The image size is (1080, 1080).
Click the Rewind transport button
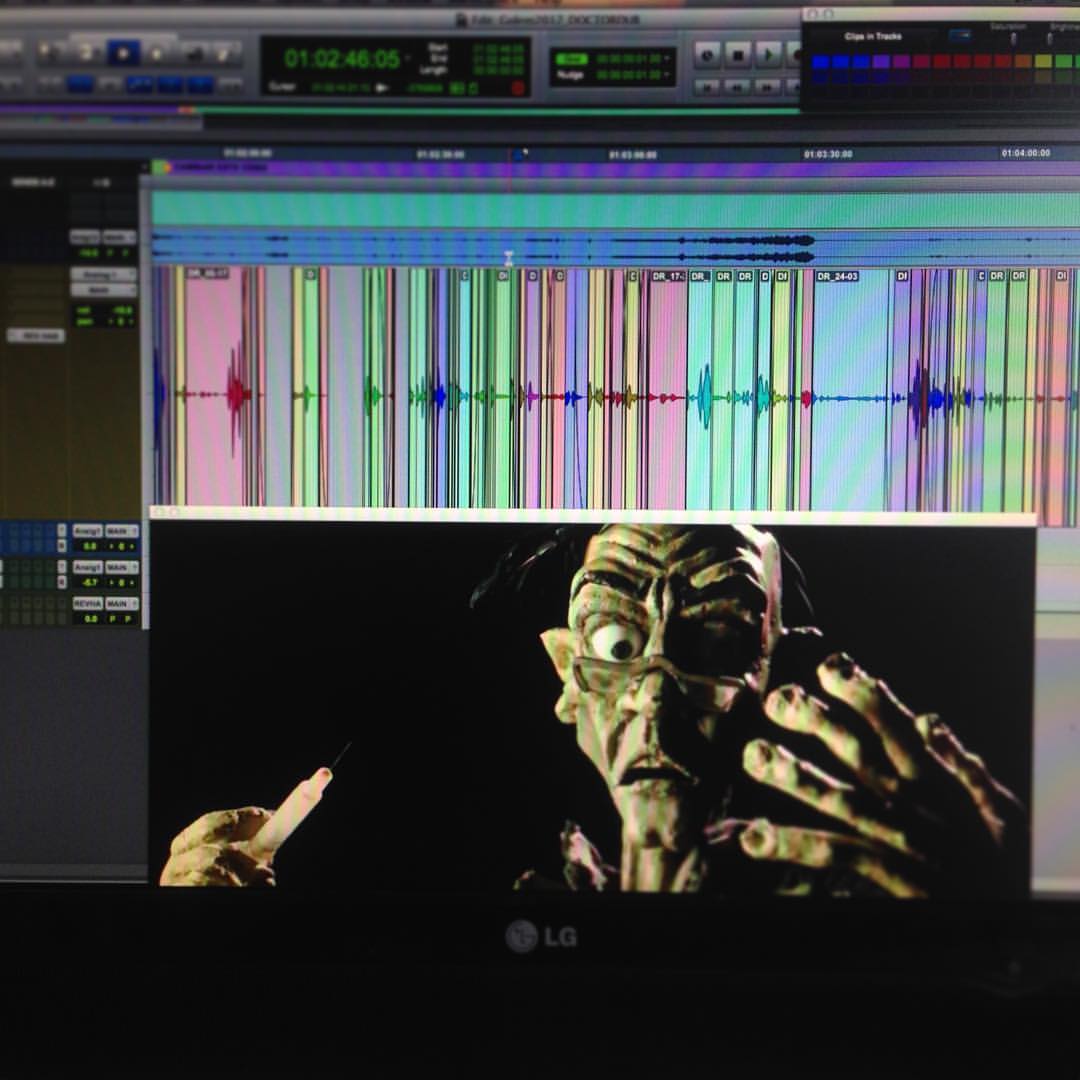click(738, 87)
